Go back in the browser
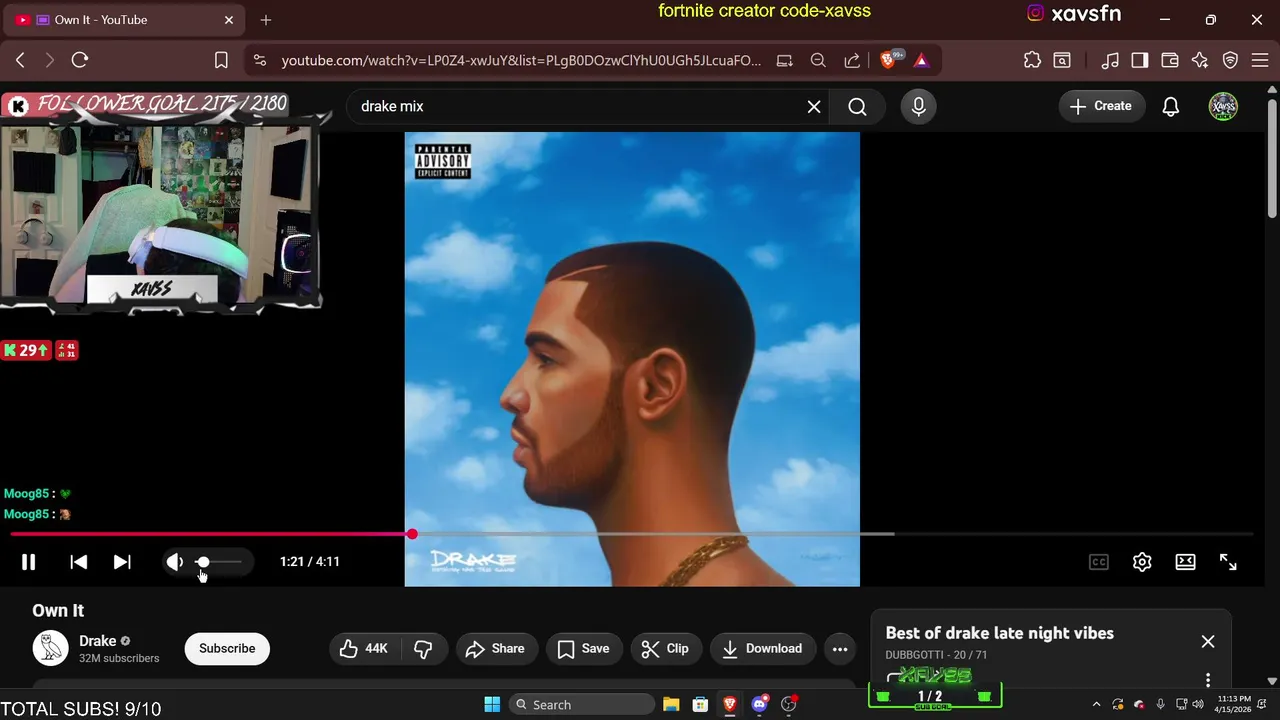 coord(20,60)
